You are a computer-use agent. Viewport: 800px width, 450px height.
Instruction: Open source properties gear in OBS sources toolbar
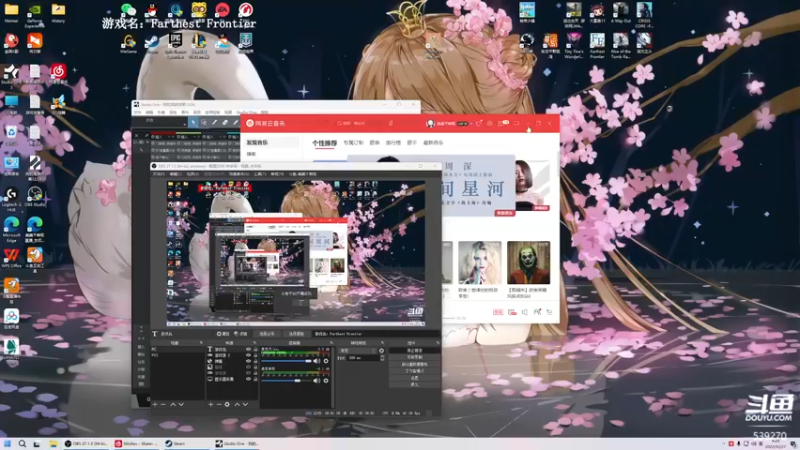[227, 404]
